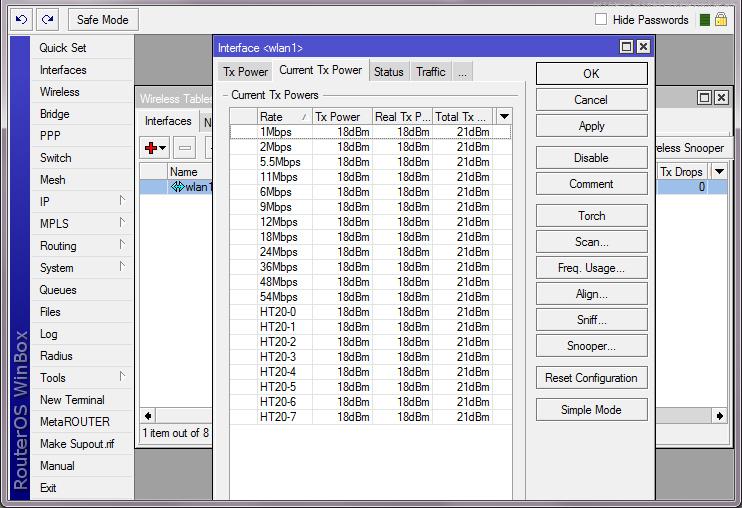The width and height of the screenshot is (742, 508).
Task: Show more tabs via ellipsis tab
Action: coord(462,72)
